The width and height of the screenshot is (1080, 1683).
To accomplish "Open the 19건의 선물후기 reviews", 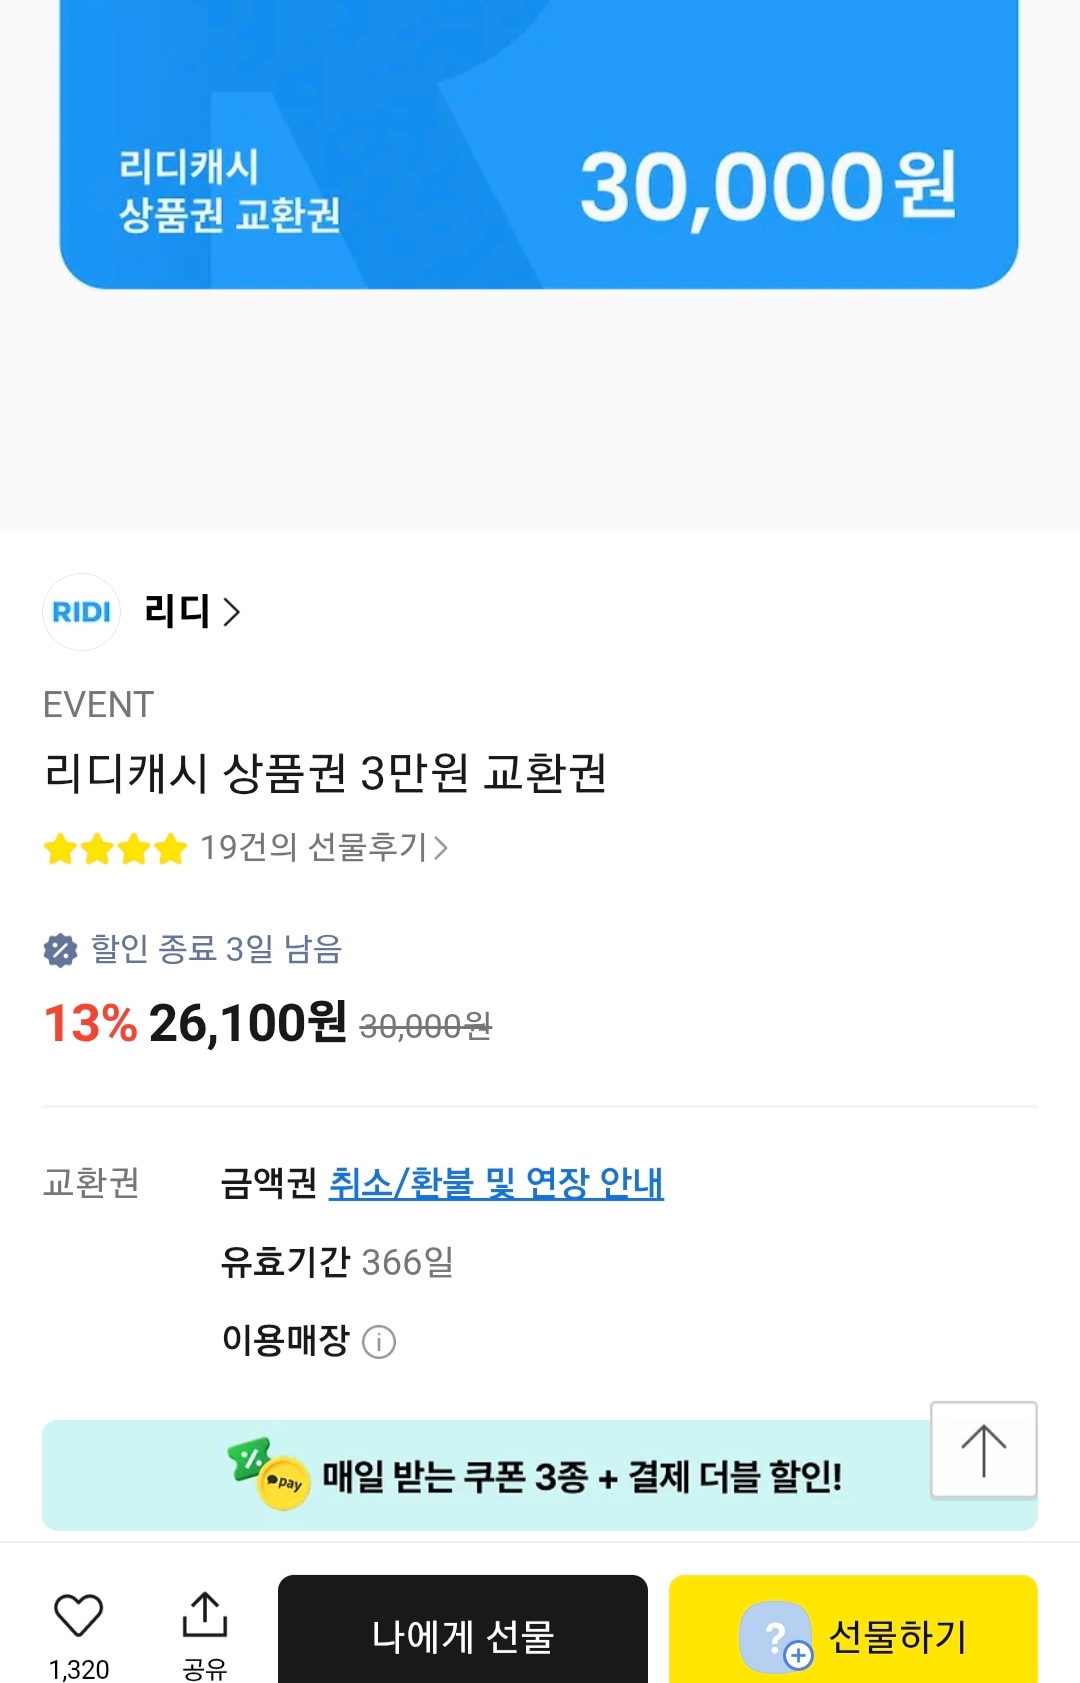I will point(323,848).
